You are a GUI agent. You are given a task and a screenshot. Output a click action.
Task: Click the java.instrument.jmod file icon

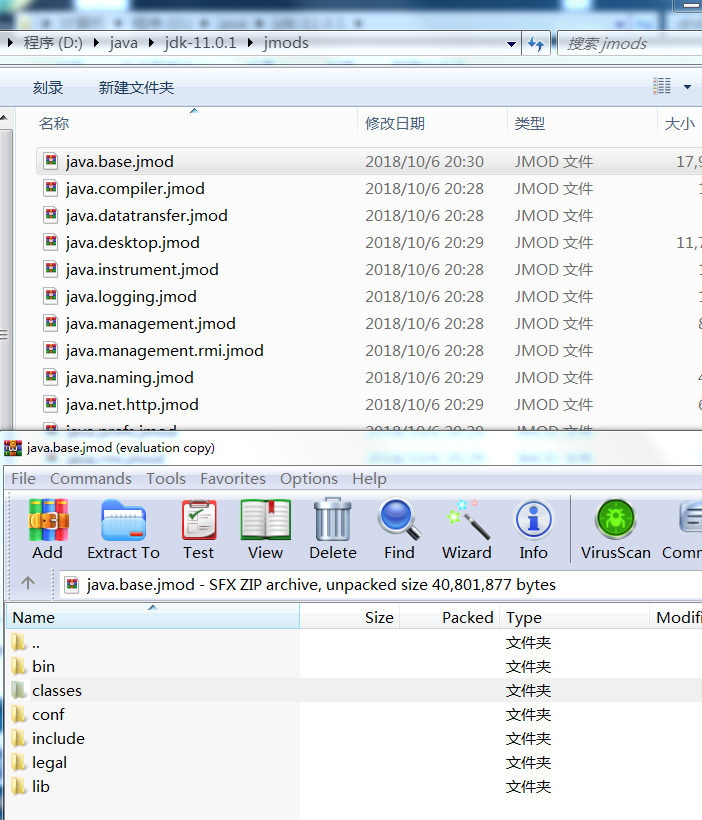tap(51, 269)
